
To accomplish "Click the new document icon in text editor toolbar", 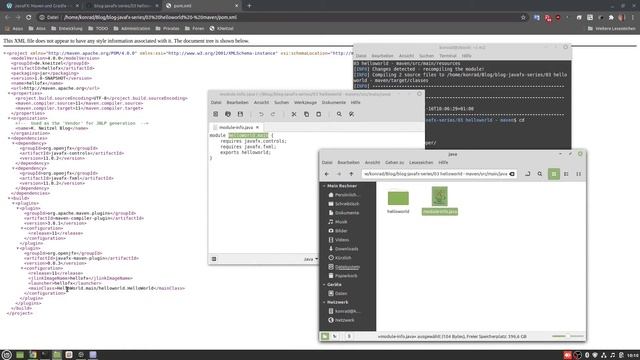I will click(x=216, y=114).
